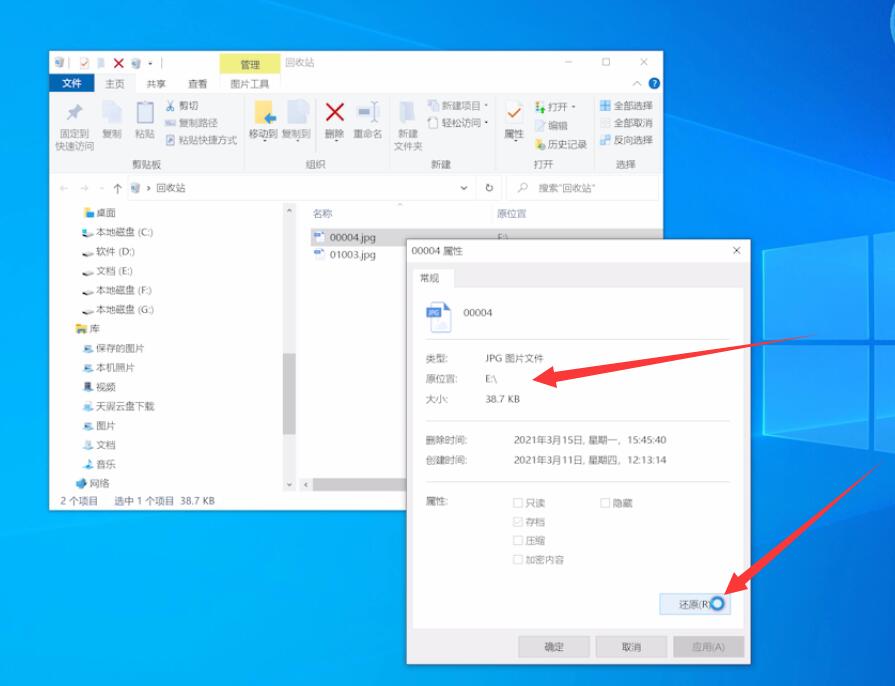
Task: Click the refresh button
Action: tap(489, 188)
